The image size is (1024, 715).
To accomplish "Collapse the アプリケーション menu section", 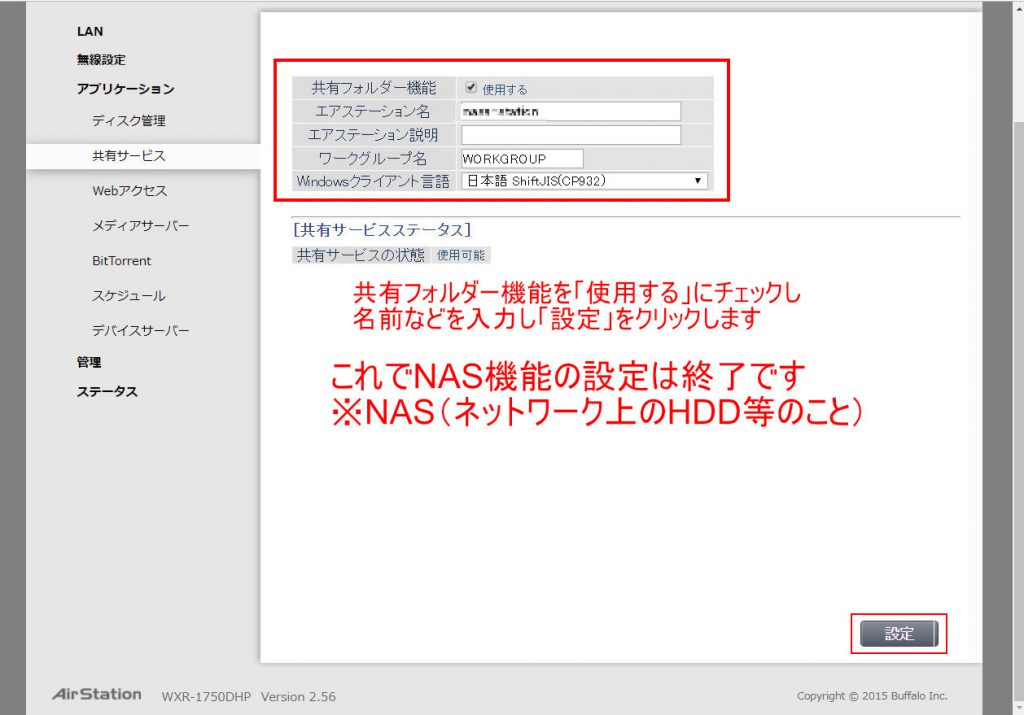I will pyautogui.click(x=125, y=89).
